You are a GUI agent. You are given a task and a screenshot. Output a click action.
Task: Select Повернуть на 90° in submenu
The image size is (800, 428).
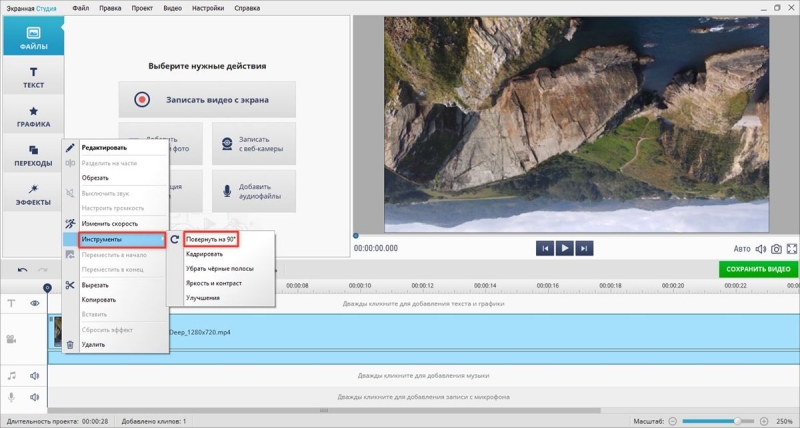(x=211, y=239)
